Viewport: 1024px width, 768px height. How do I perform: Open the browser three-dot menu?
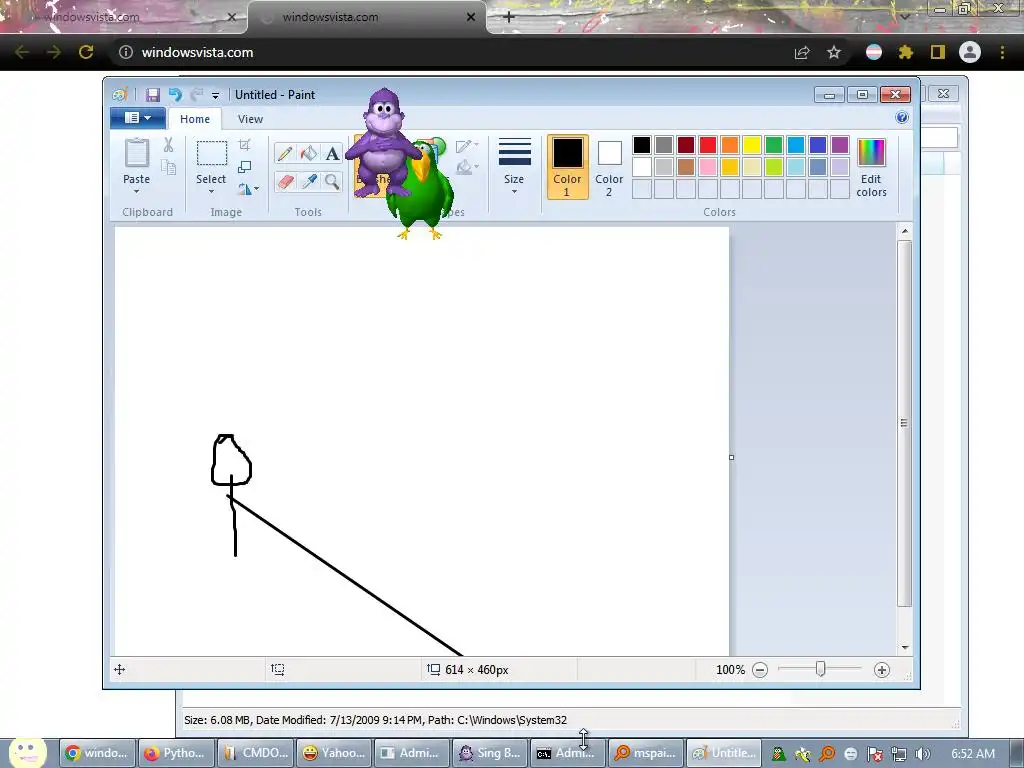pyautogui.click(x=1002, y=52)
